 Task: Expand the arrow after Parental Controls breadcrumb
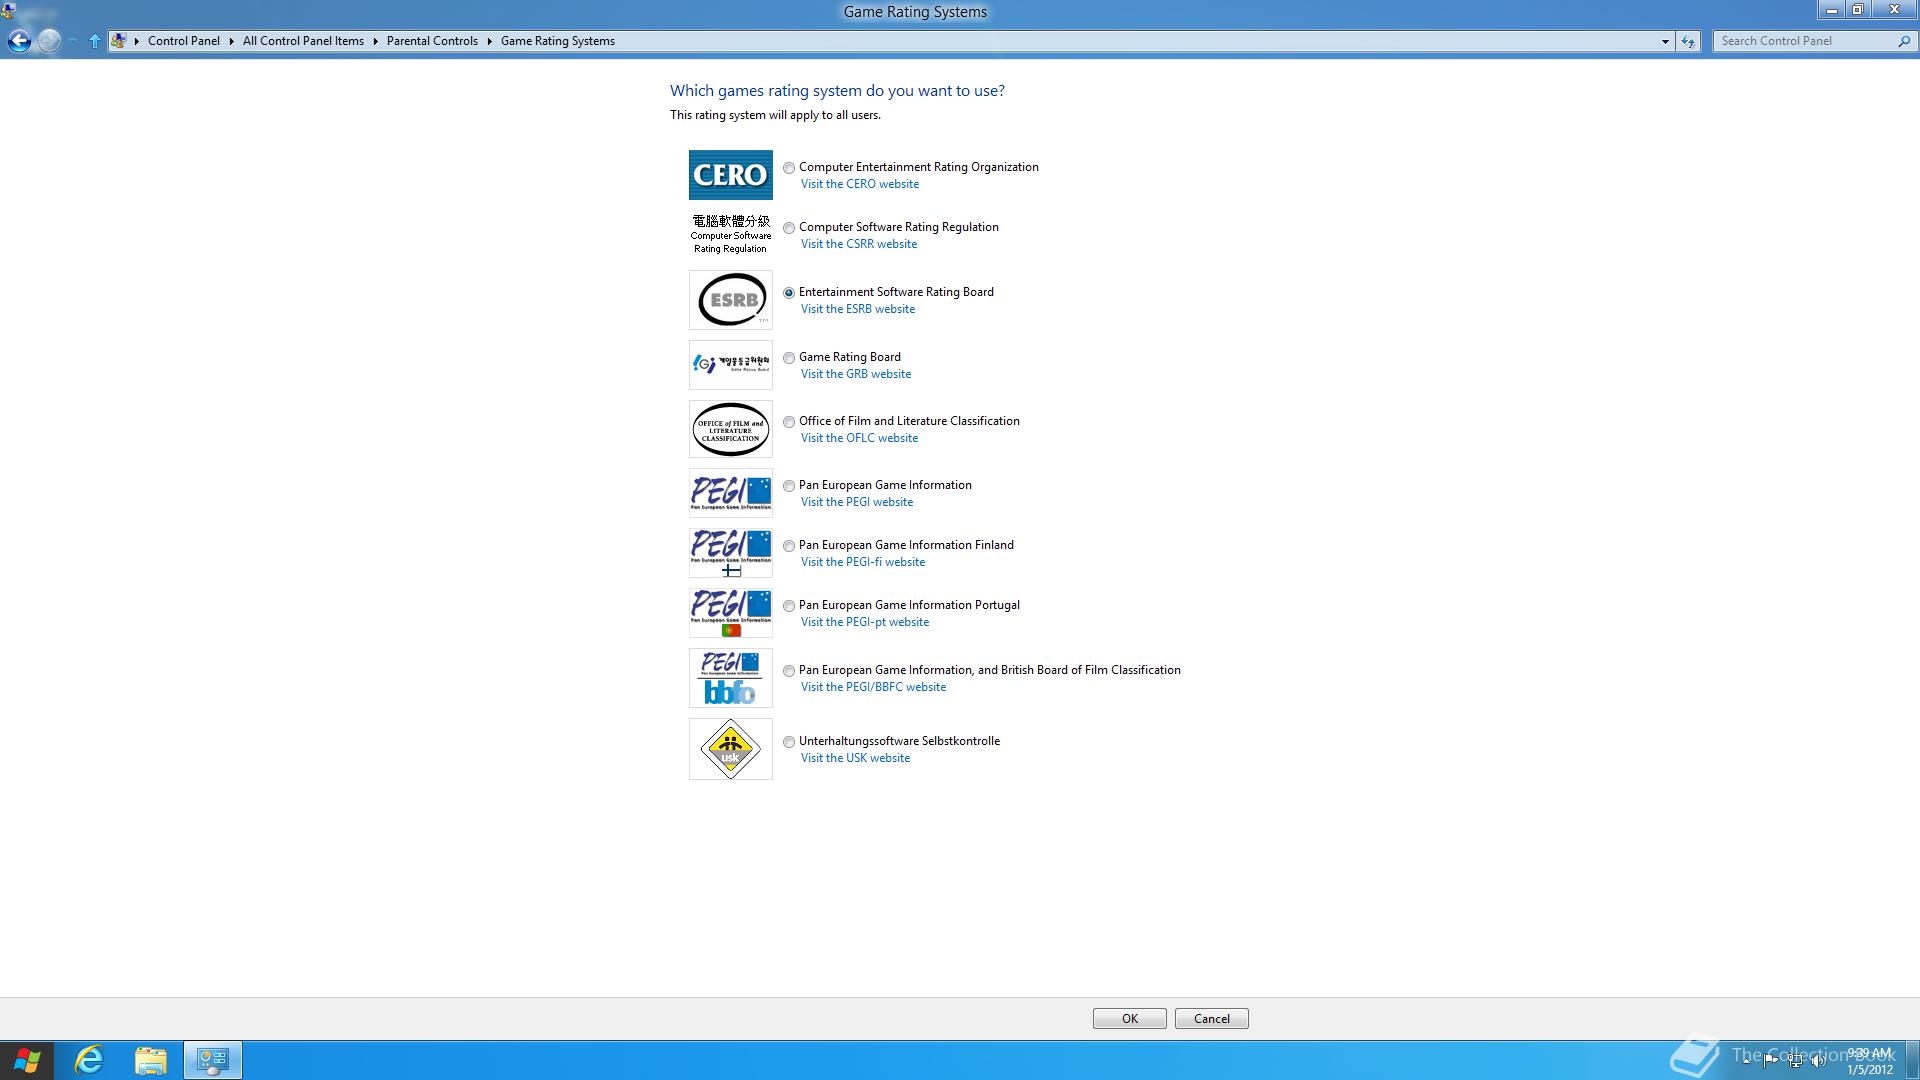coord(490,41)
